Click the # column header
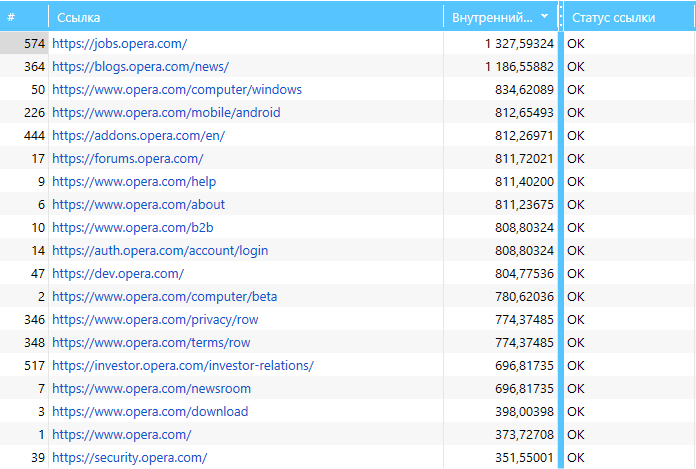The height and width of the screenshot is (469, 696). 24,17
